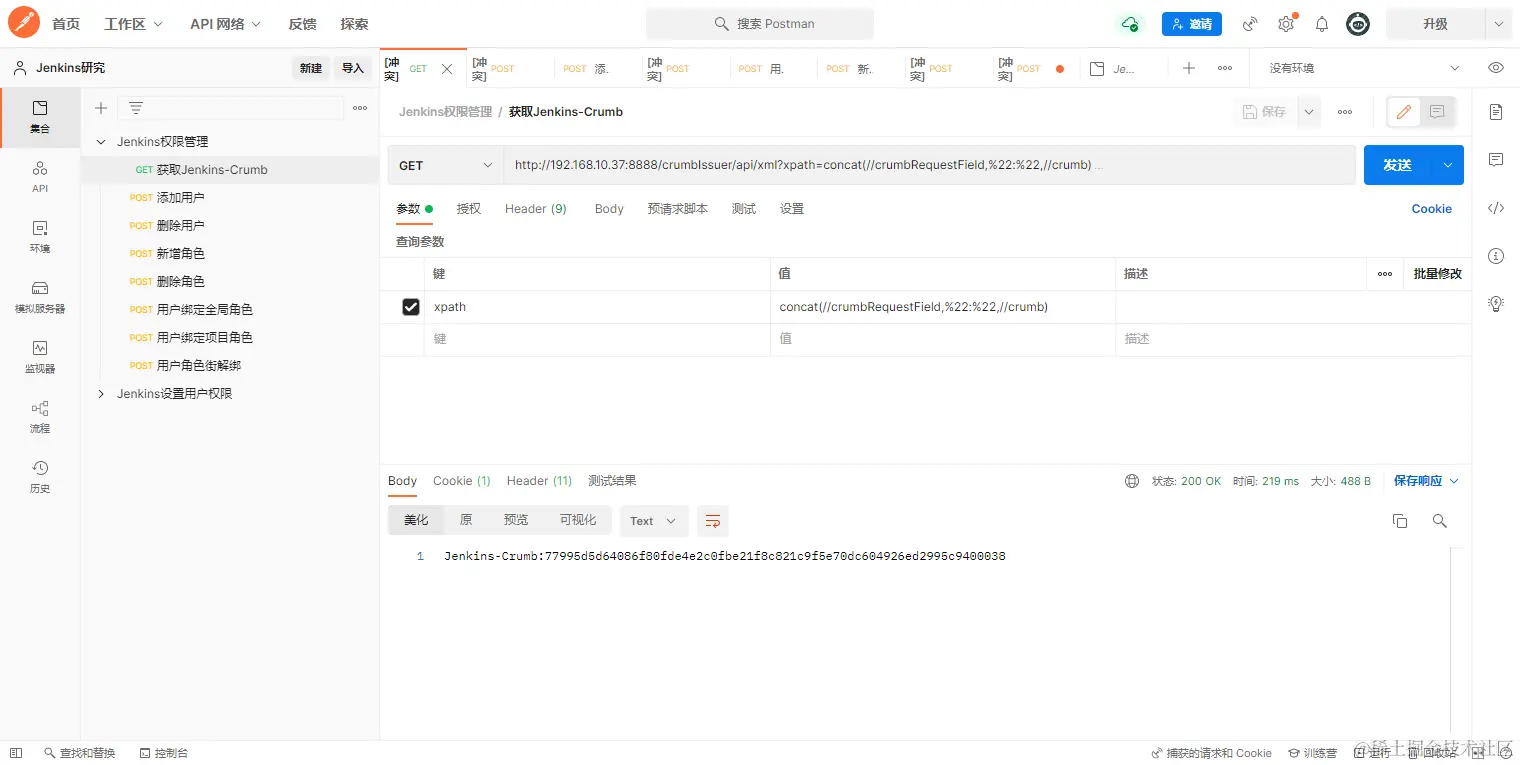
Task: Open the 模拟服务器 mock servers panel
Action: [40, 297]
